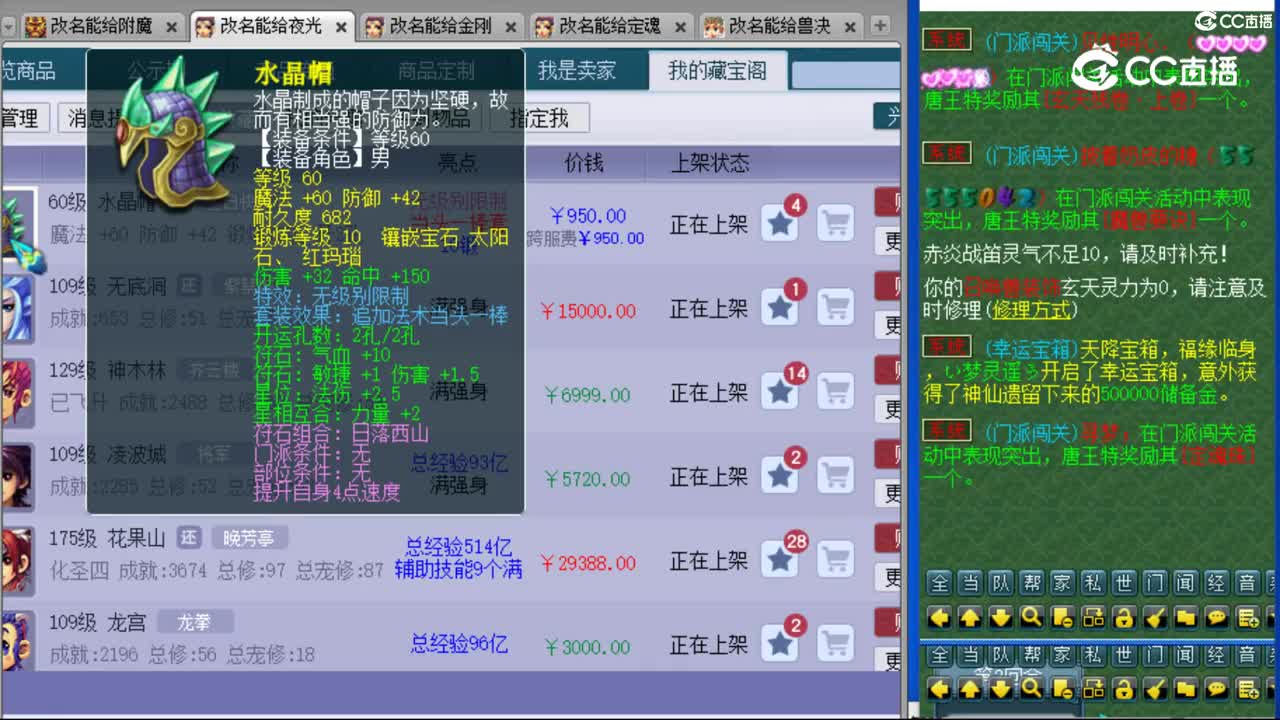Click page-minus icon in upper chat toolbar
This screenshot has height=720, width=1280.
coord(1063,617)
